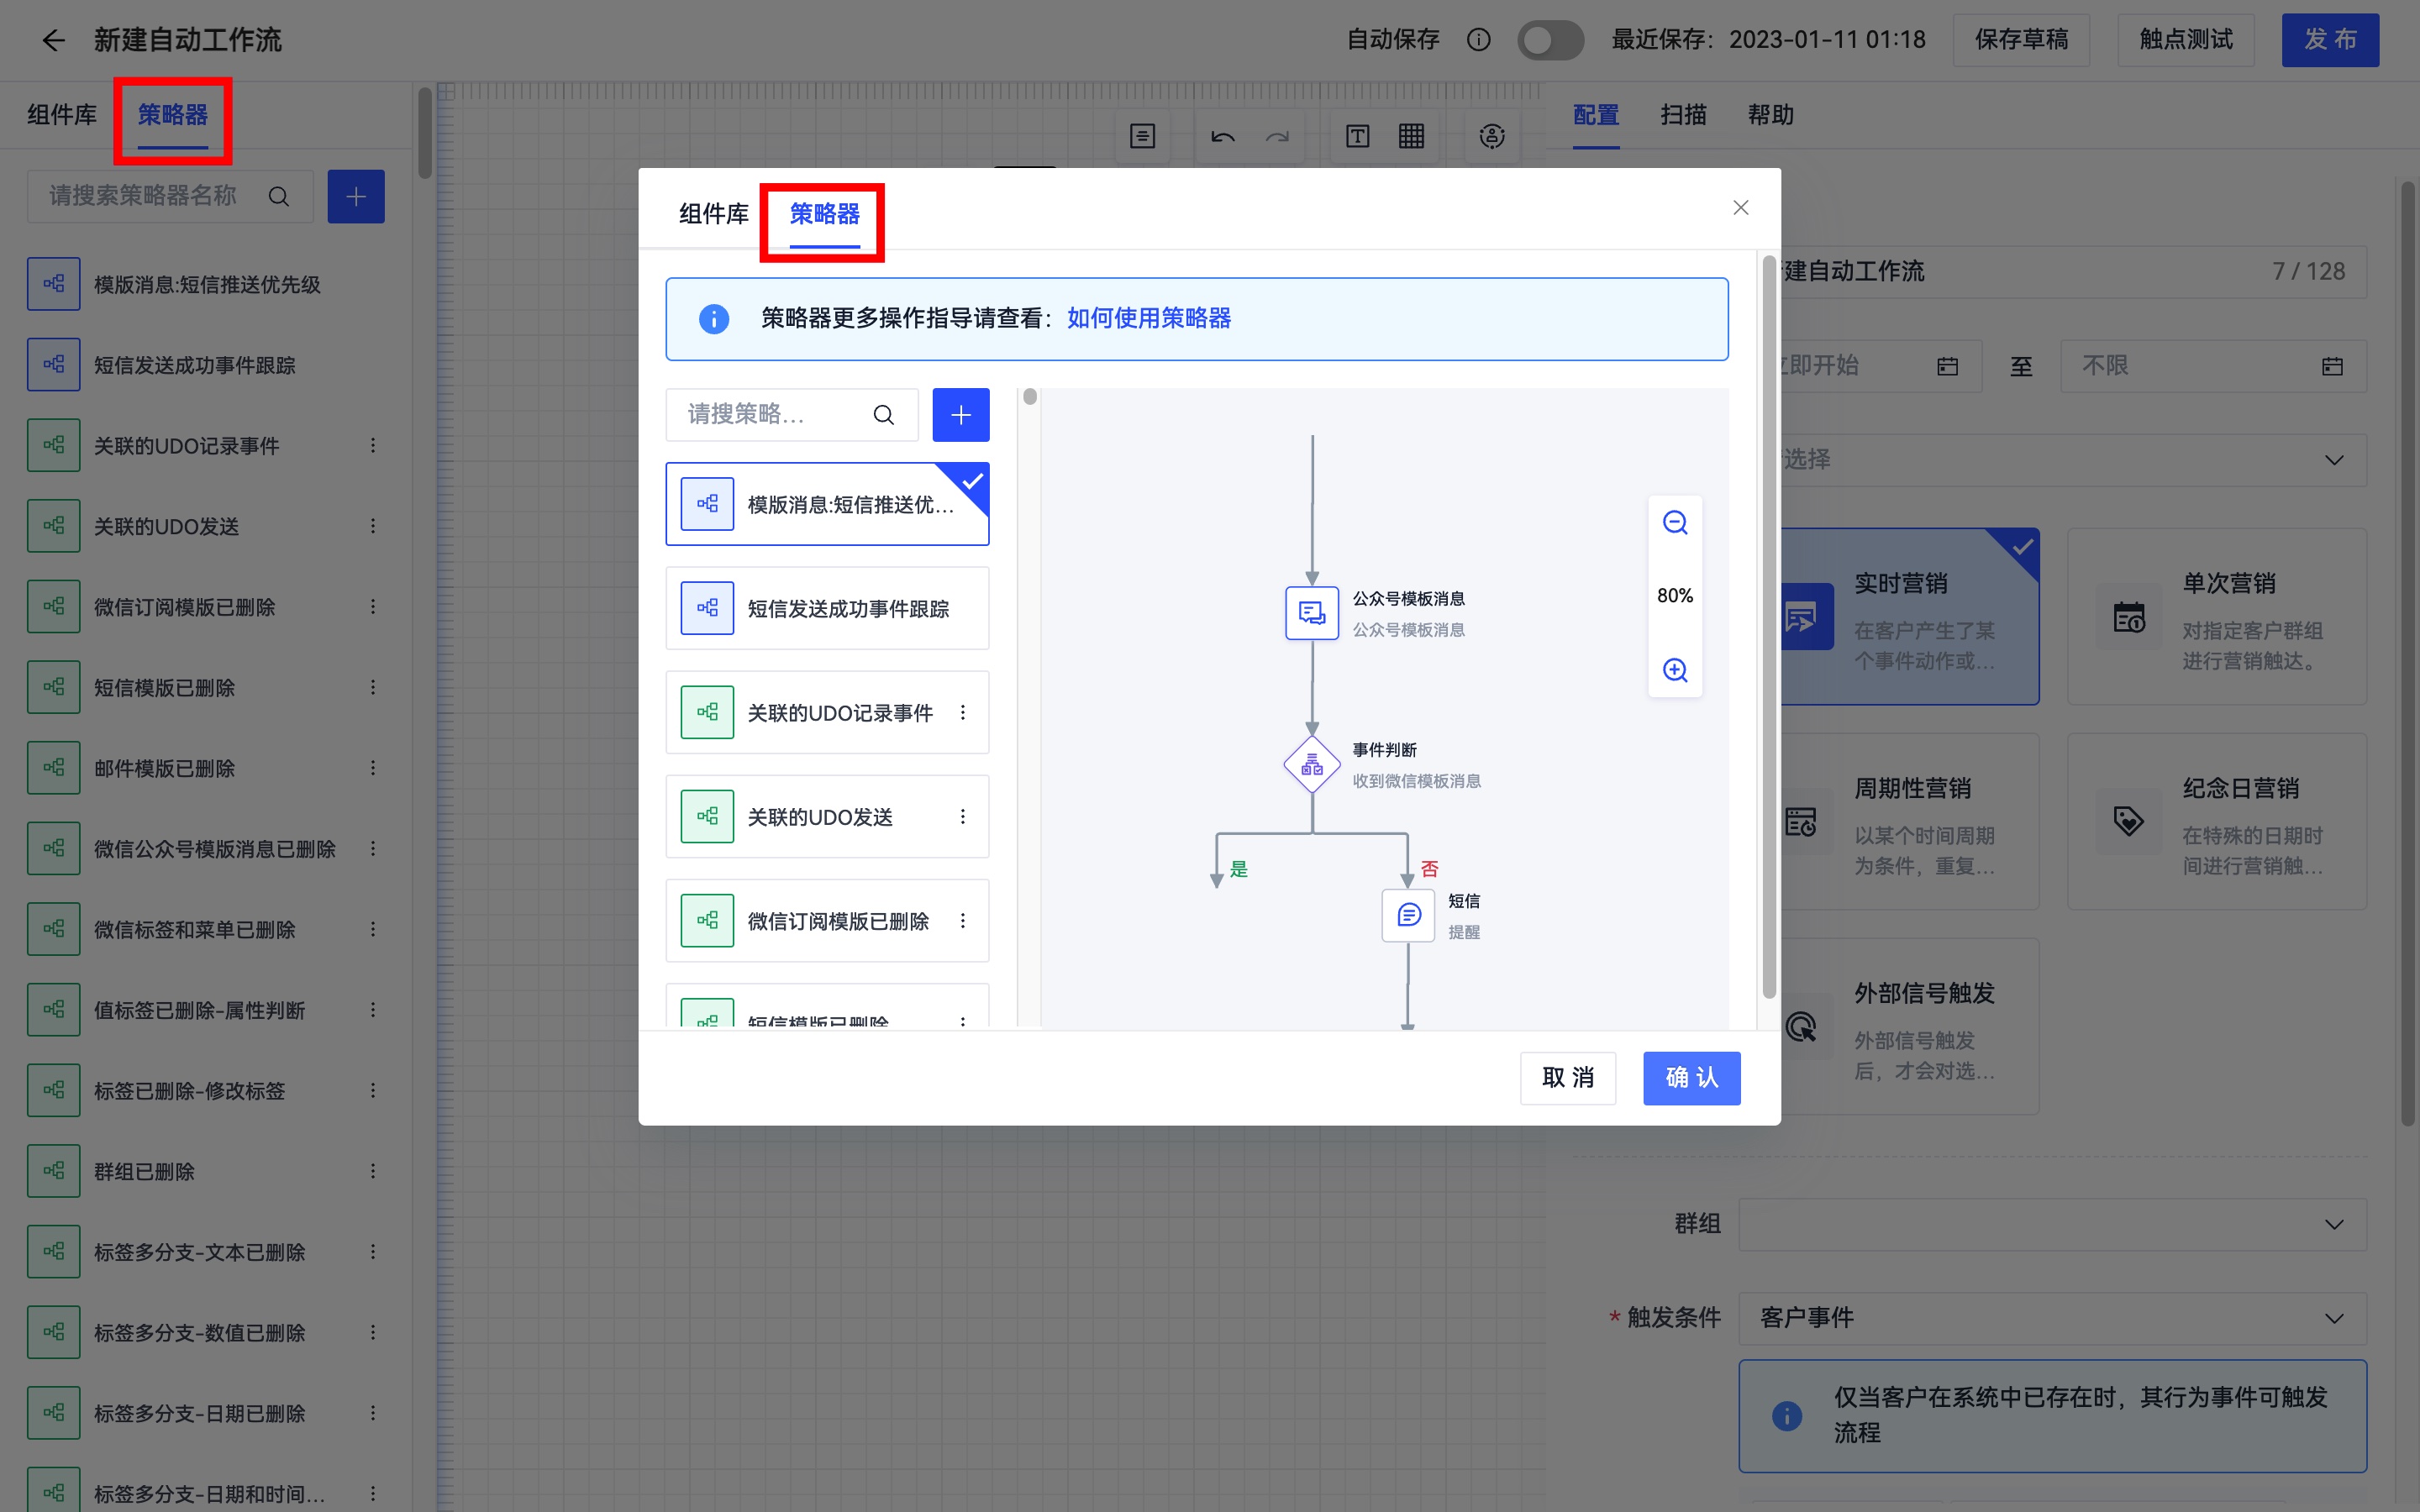2420x1512 pixels.
Task: Click the blue plus button in dialog
Action: pos(961,415)
